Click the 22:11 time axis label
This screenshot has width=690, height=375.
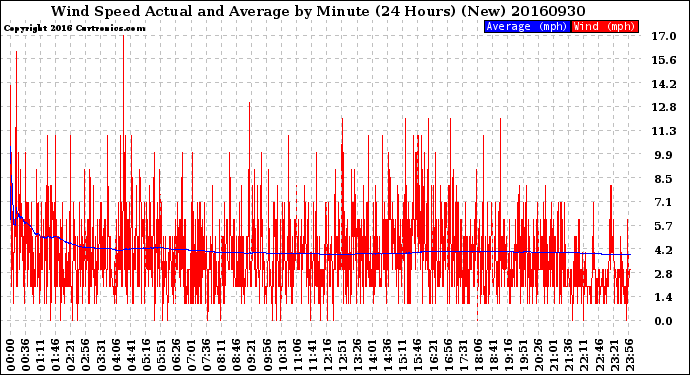point(583,355)
